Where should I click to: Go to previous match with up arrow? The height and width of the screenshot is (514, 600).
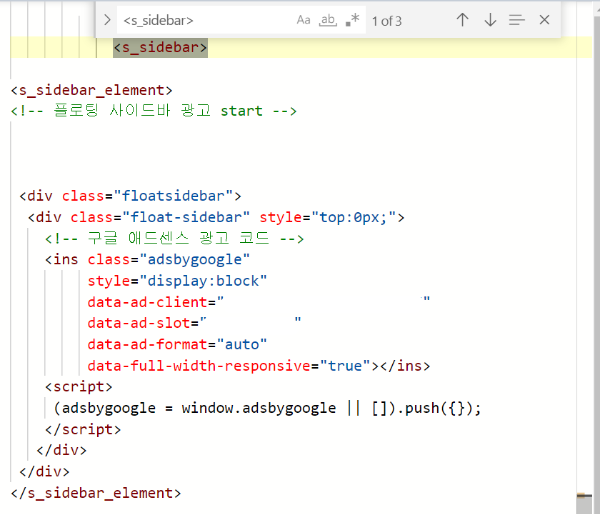(462, 20)
